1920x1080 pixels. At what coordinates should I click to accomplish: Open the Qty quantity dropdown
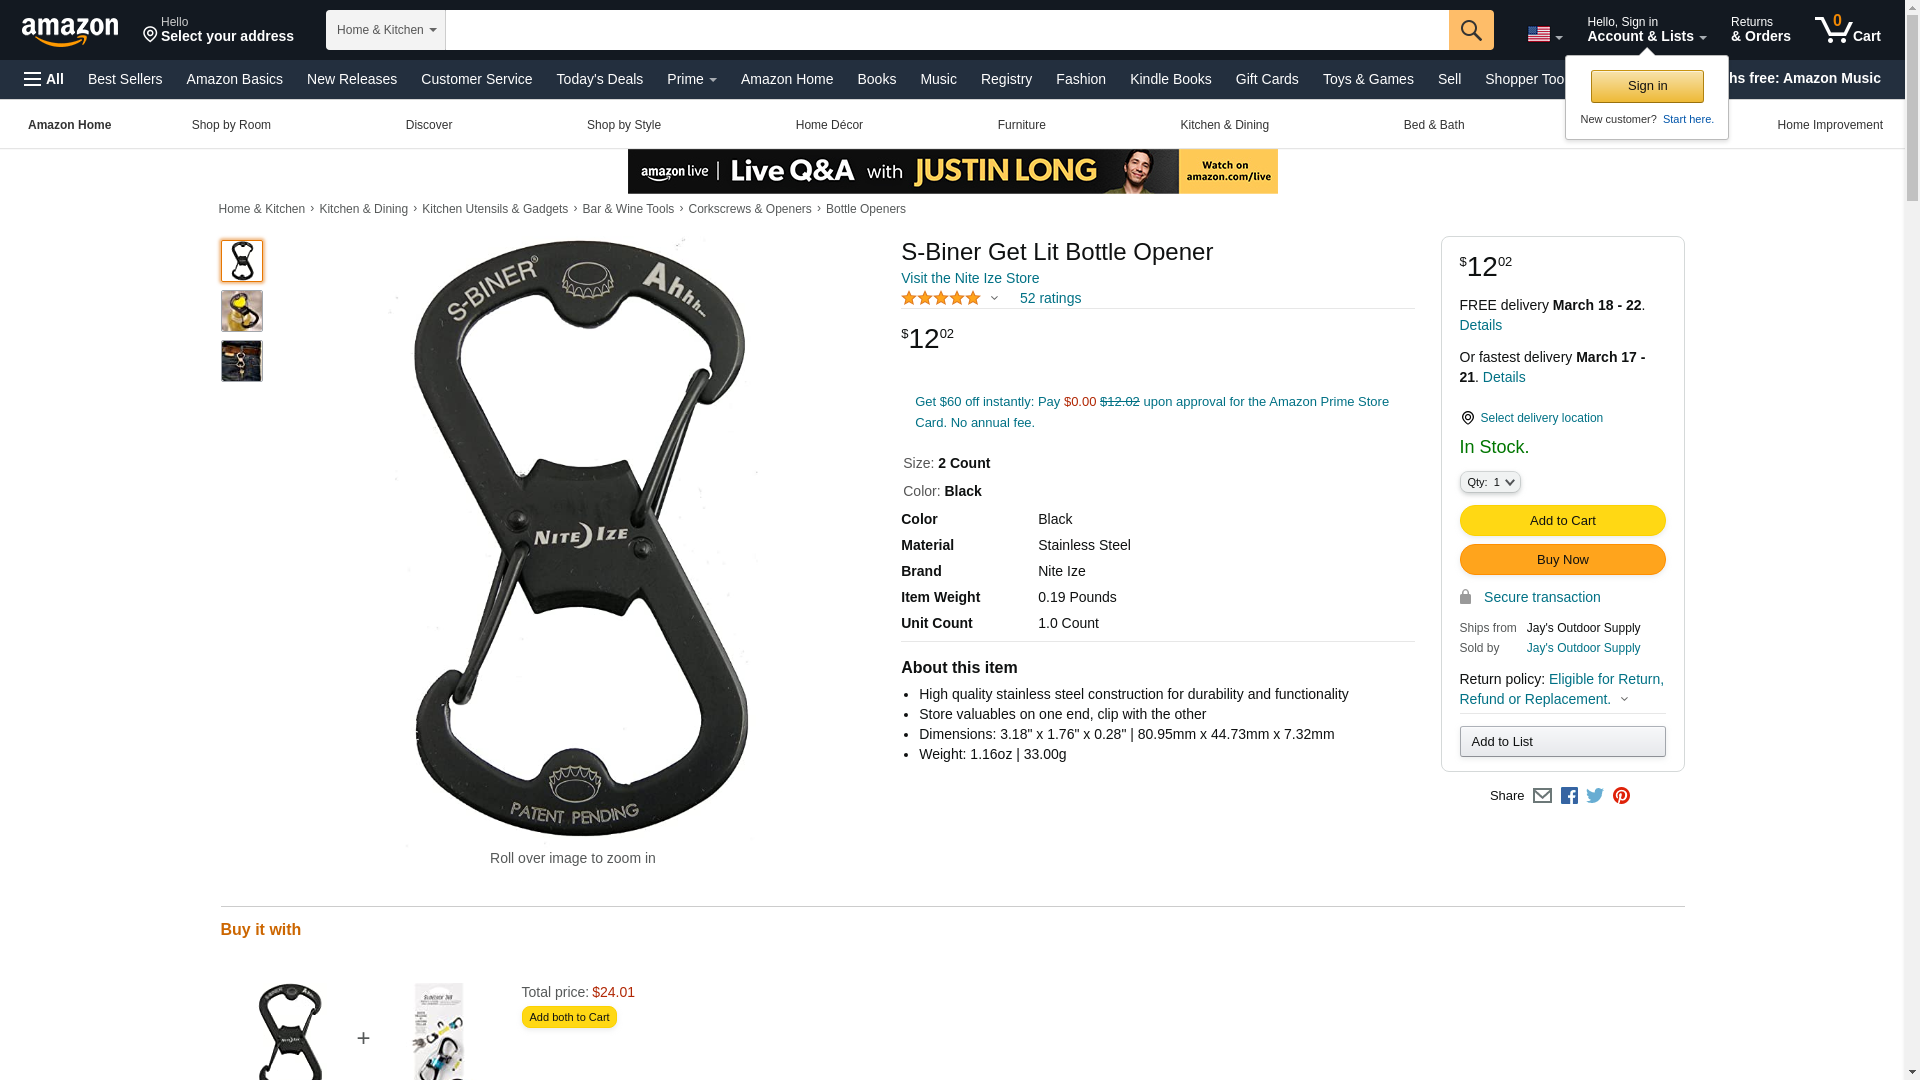[x=1490, y=482]
